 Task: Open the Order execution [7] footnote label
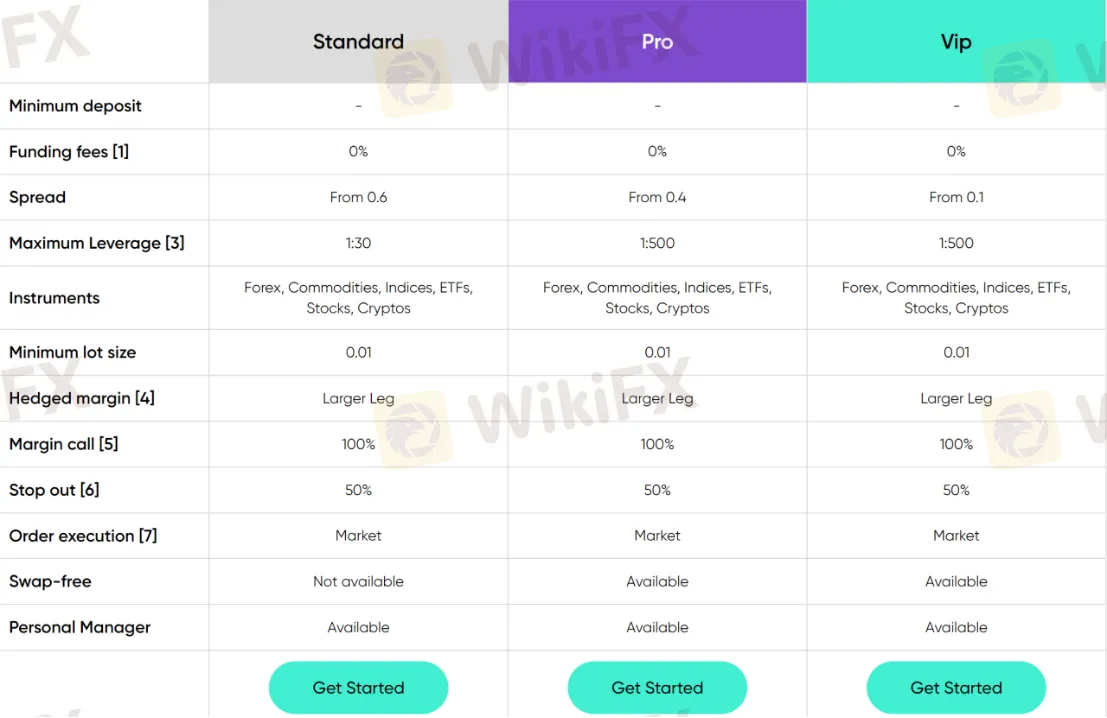point(83,536)
